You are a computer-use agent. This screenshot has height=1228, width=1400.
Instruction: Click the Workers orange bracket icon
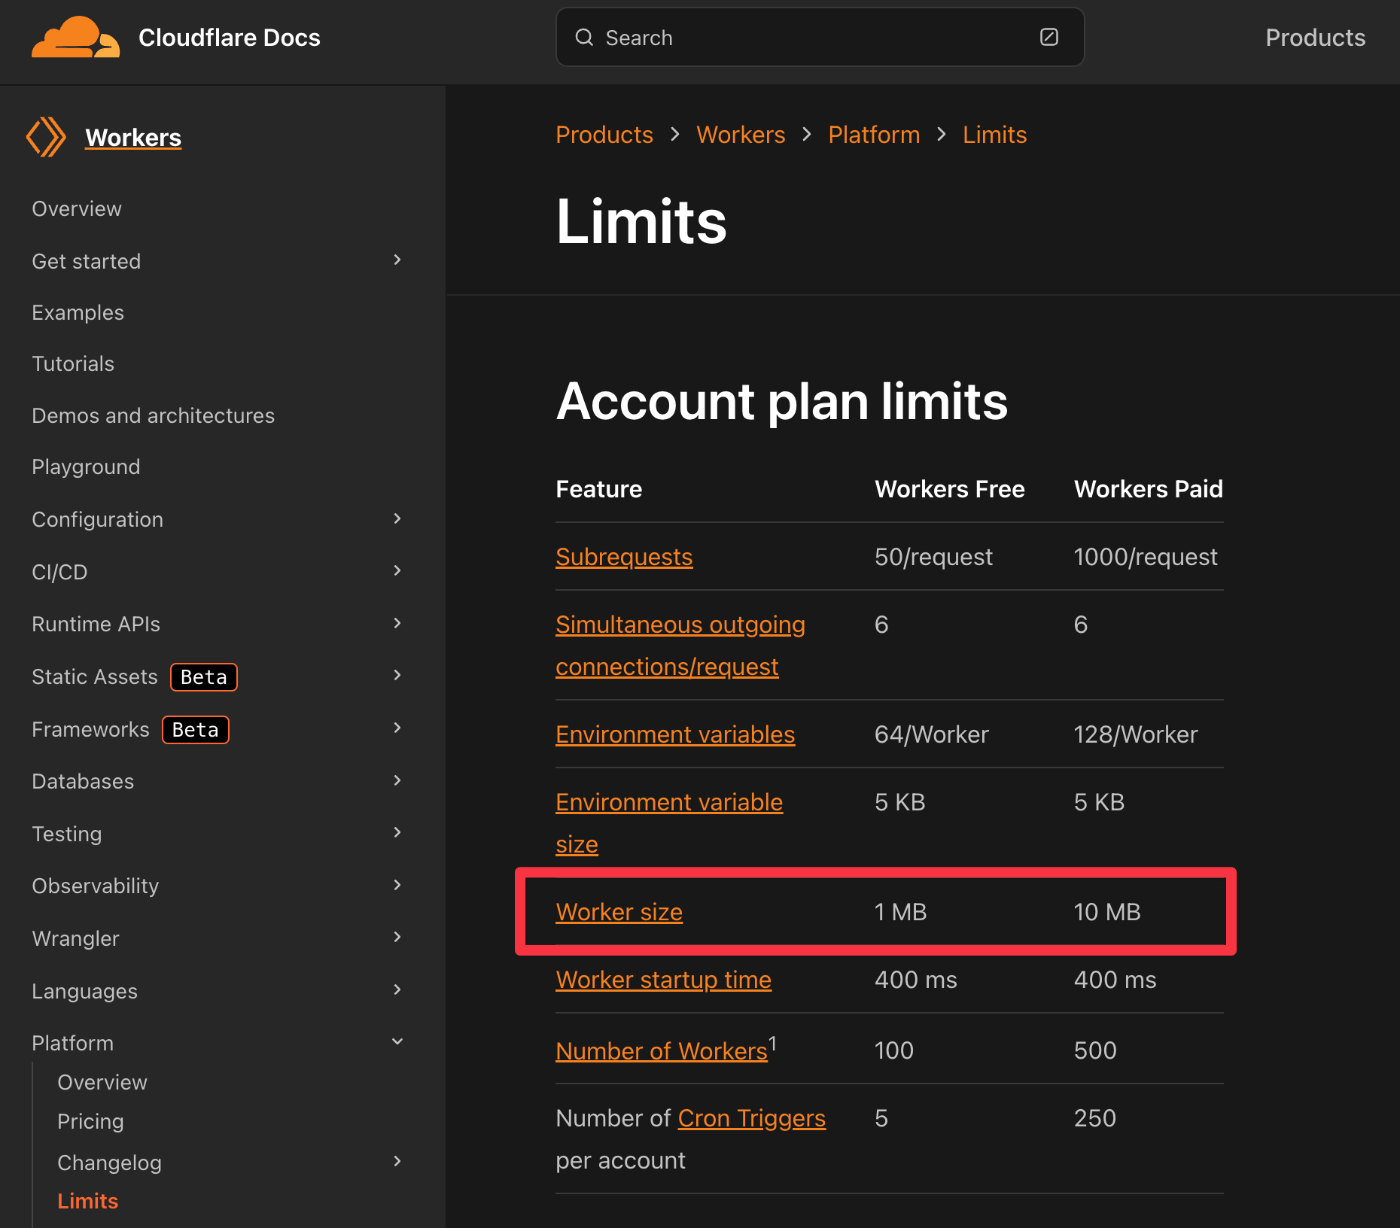(46, 137)
